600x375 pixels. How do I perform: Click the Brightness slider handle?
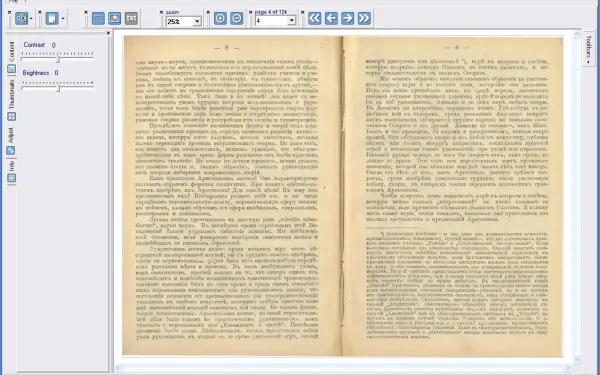click(x=58, y=88)
